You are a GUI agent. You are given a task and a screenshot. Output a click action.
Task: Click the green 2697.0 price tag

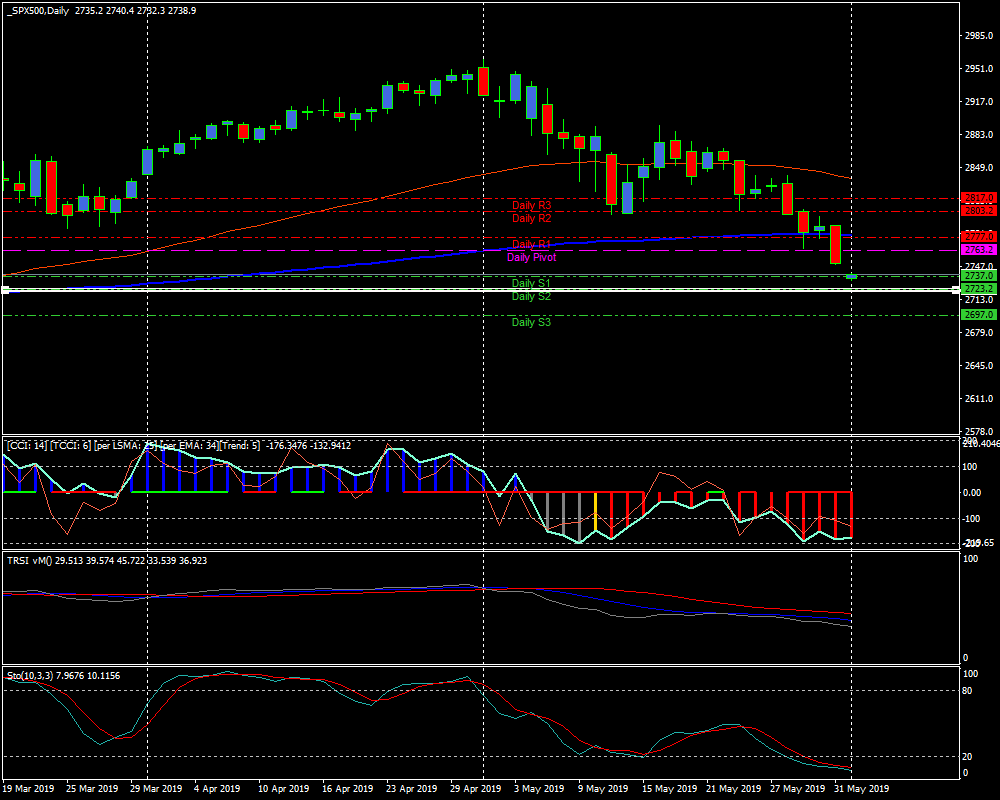(977, 314)
